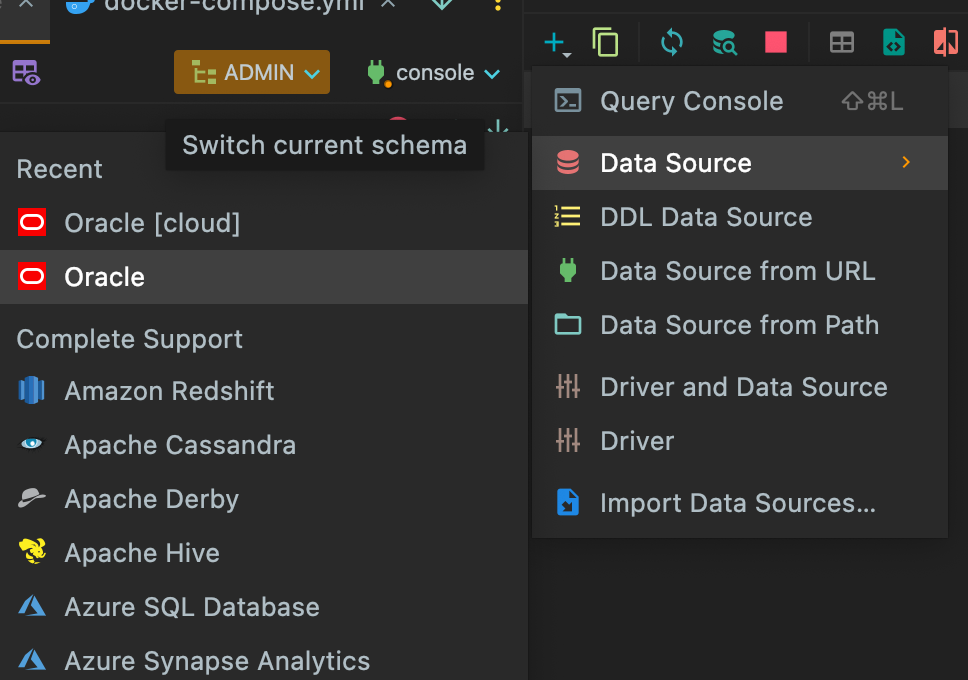This screenshot has width=968, height=680.
Task: Open the editor tabs more-options dots
Action: tap(498, 6)
